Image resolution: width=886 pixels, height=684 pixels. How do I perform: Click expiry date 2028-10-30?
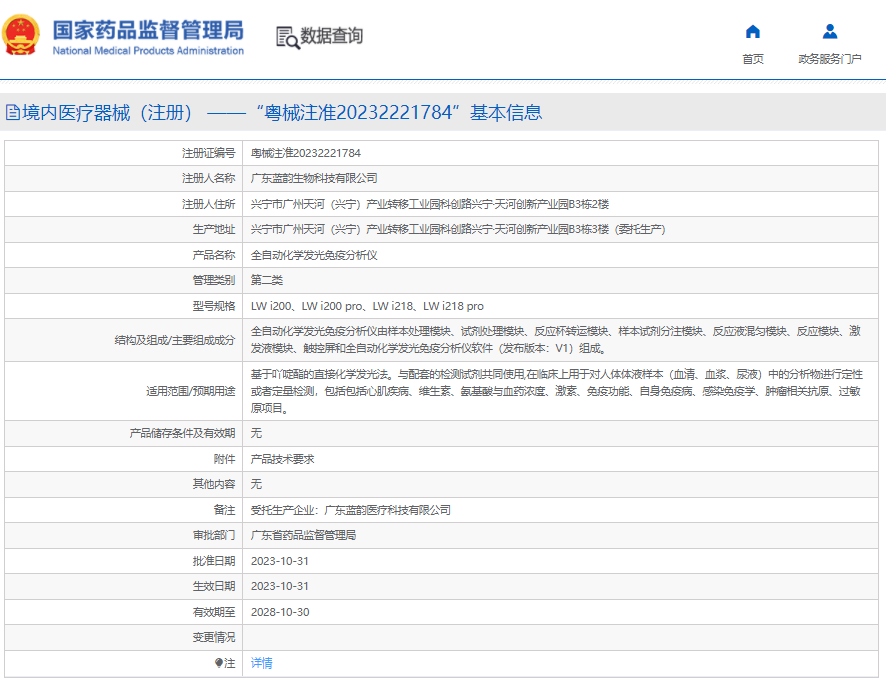tap(280, 612)
